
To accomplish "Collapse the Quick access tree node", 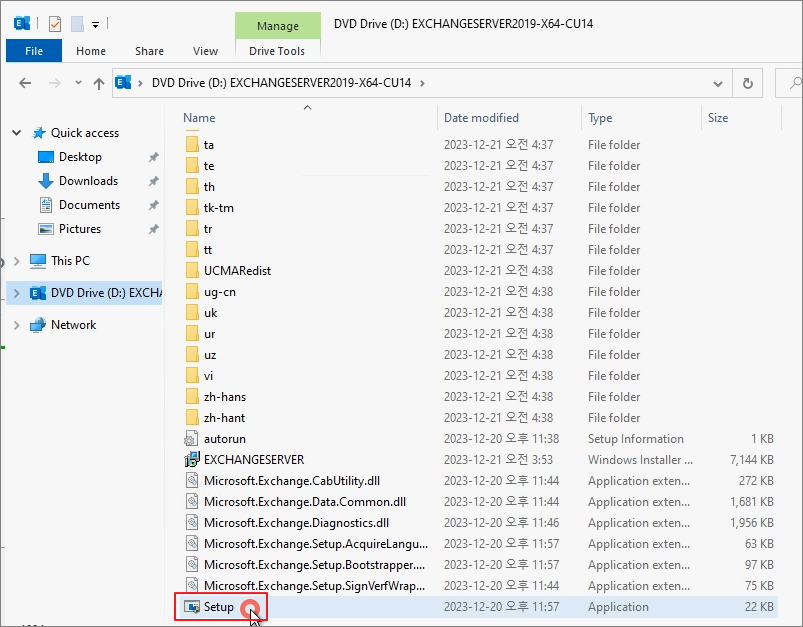I will (x=16, y=133).
